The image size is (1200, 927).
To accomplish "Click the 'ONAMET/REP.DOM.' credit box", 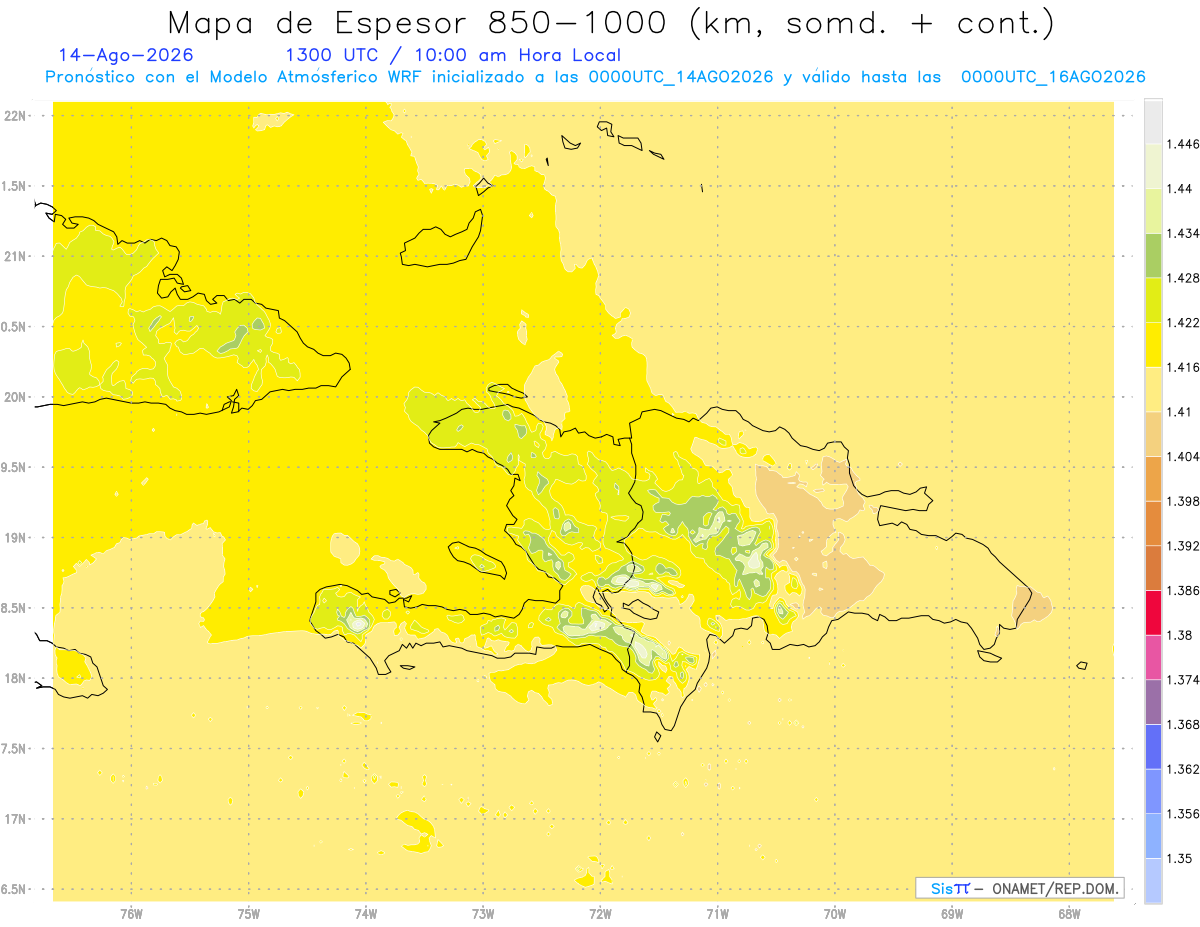I will pyautogui.click(x=1019, y=888).
